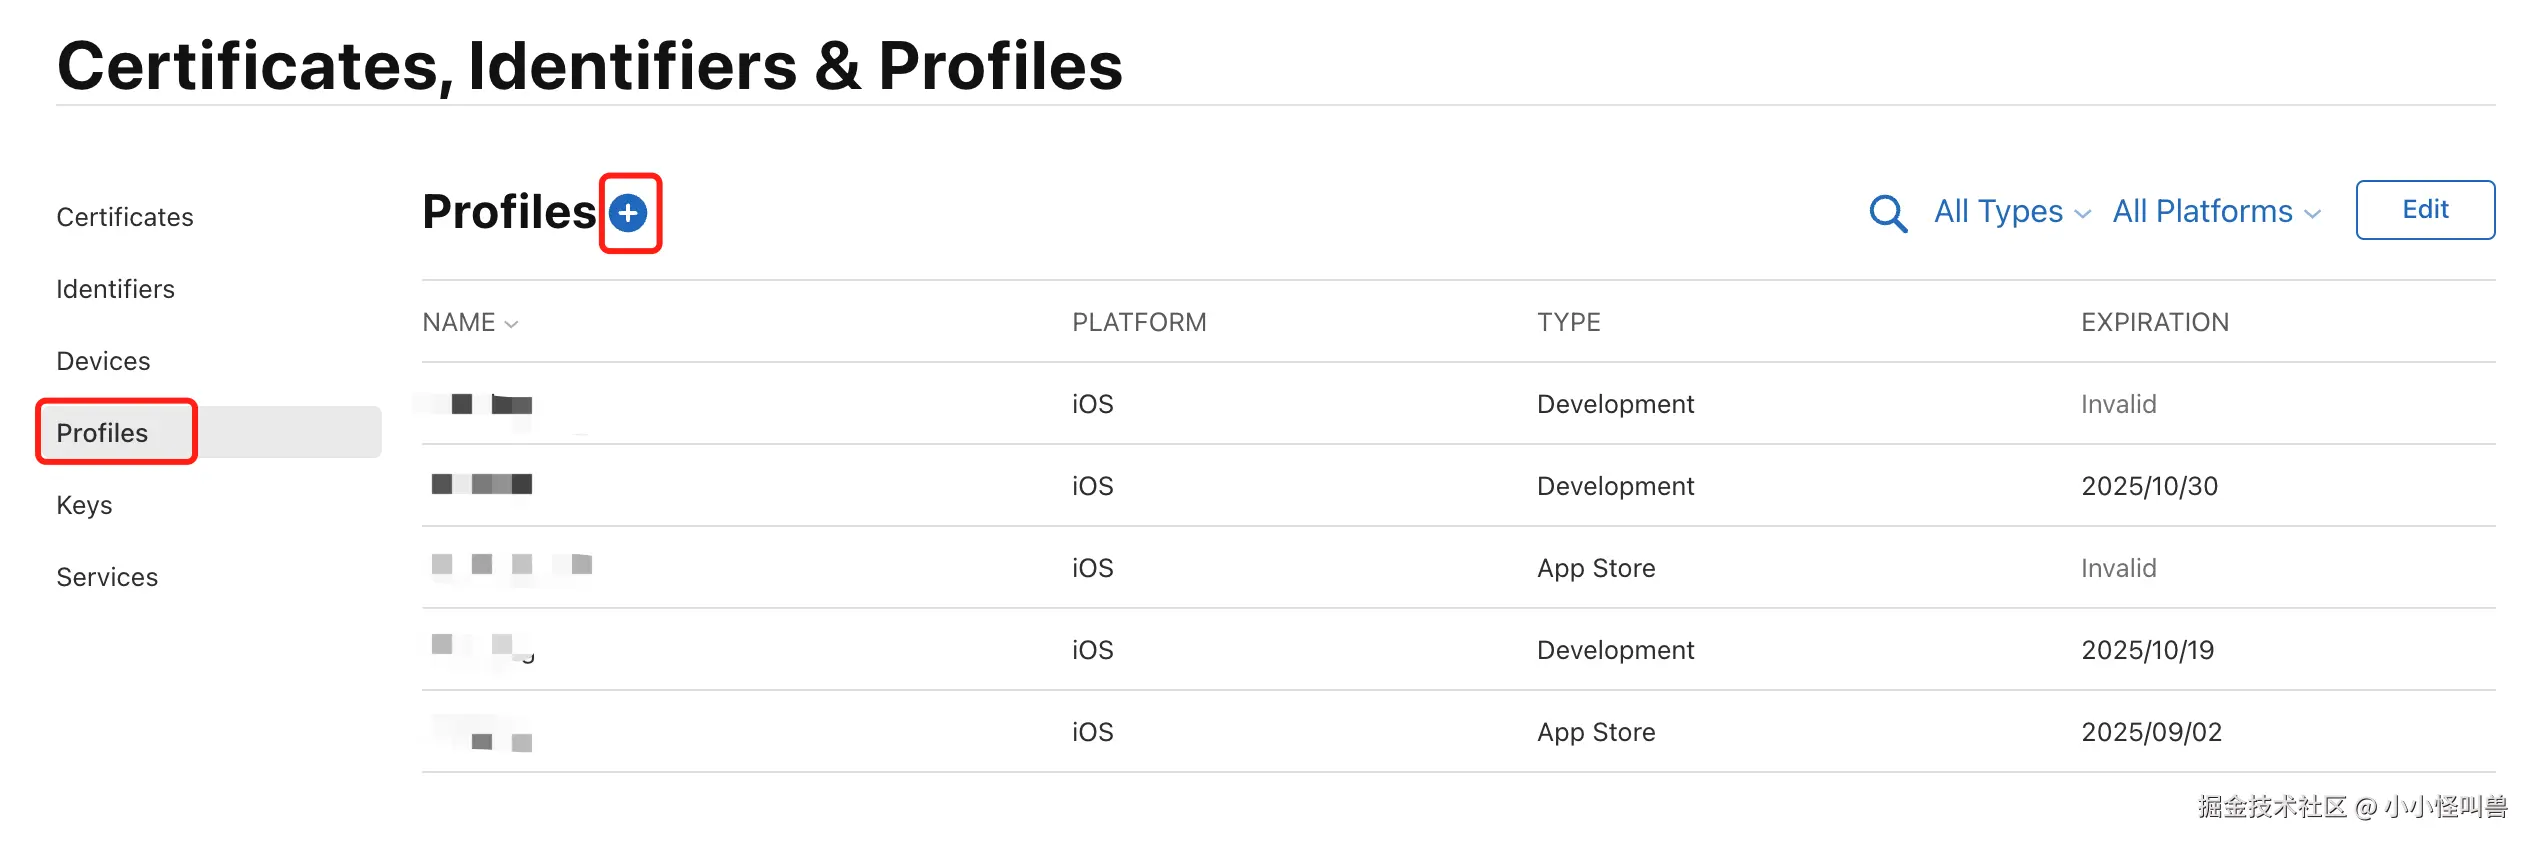Click the EXPIRATION column header
2532x844 pixels.
pos(2154,322)
